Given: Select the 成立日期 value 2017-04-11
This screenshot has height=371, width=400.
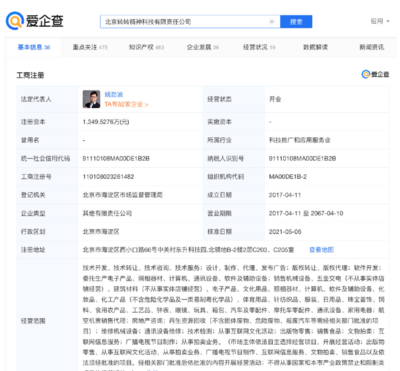Looking at the screenshot, I should click(x=285, y=195).
